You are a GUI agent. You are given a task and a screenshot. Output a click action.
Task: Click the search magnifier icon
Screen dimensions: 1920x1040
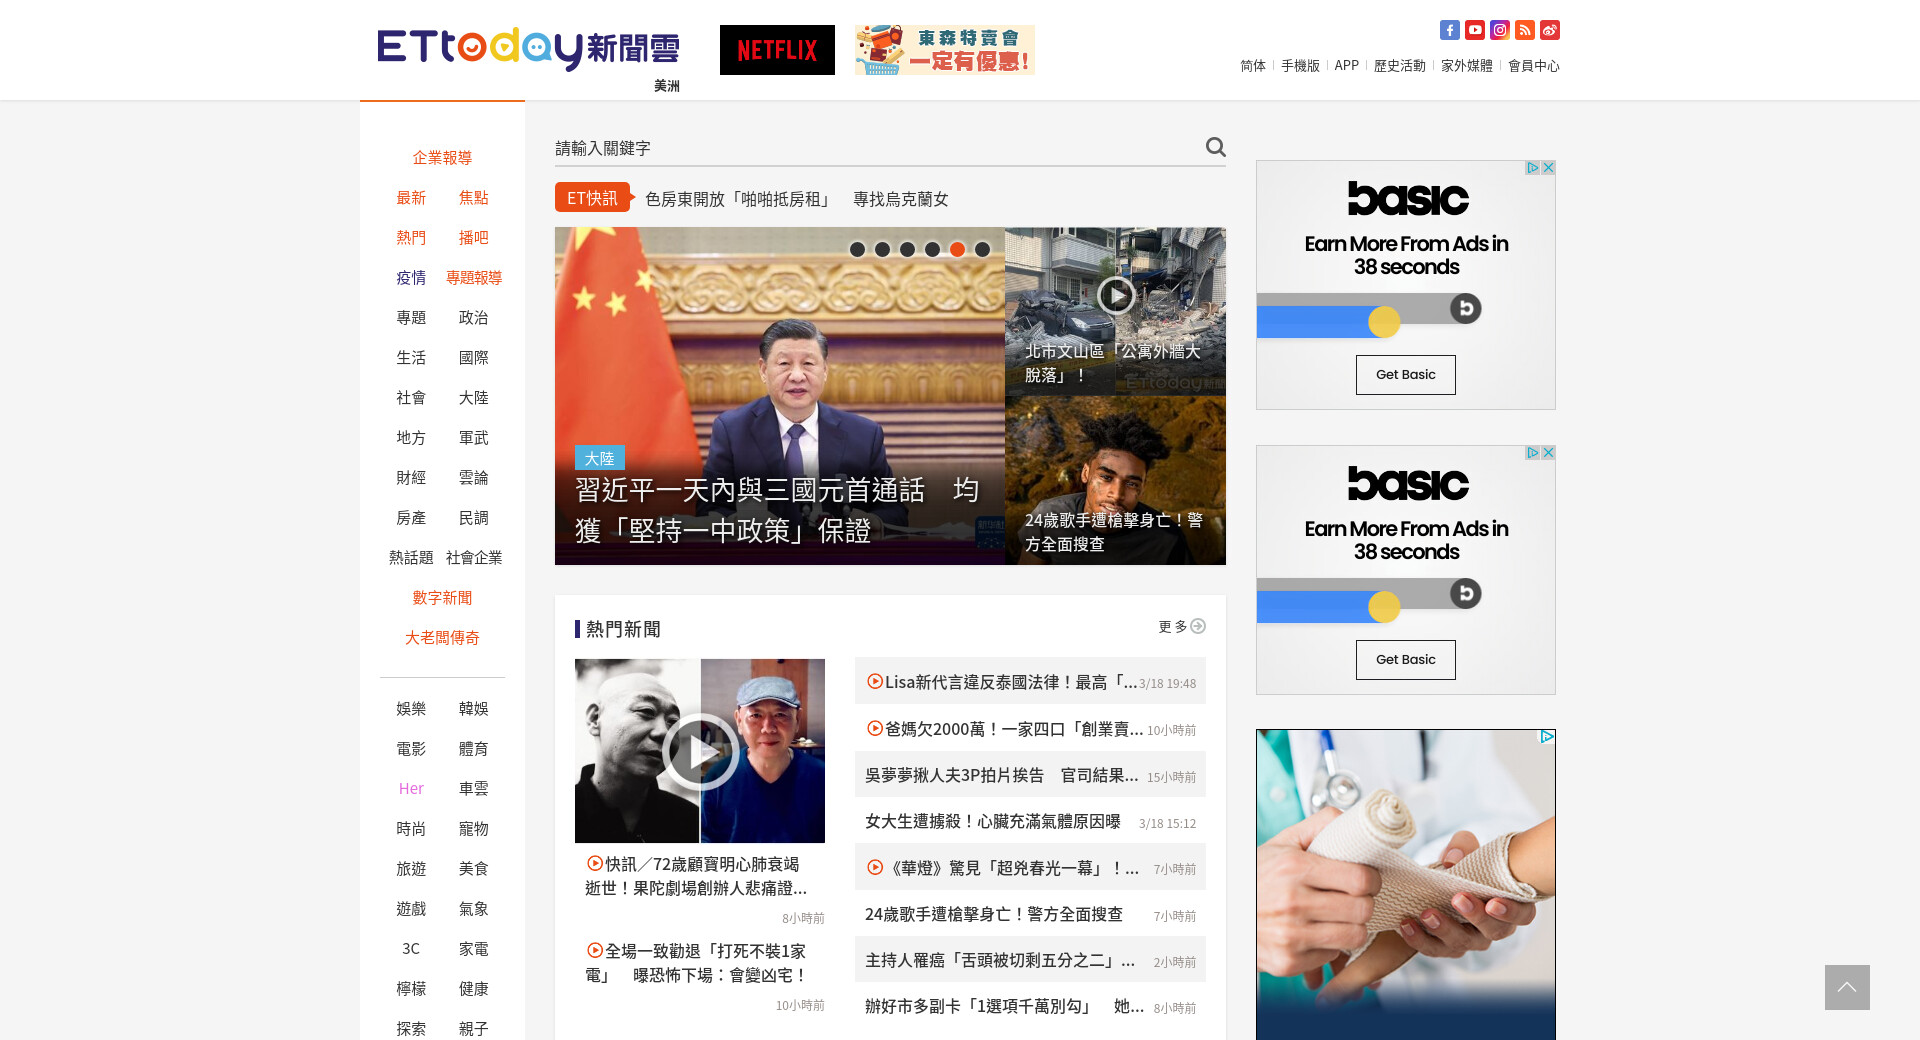pos(1215,147)
